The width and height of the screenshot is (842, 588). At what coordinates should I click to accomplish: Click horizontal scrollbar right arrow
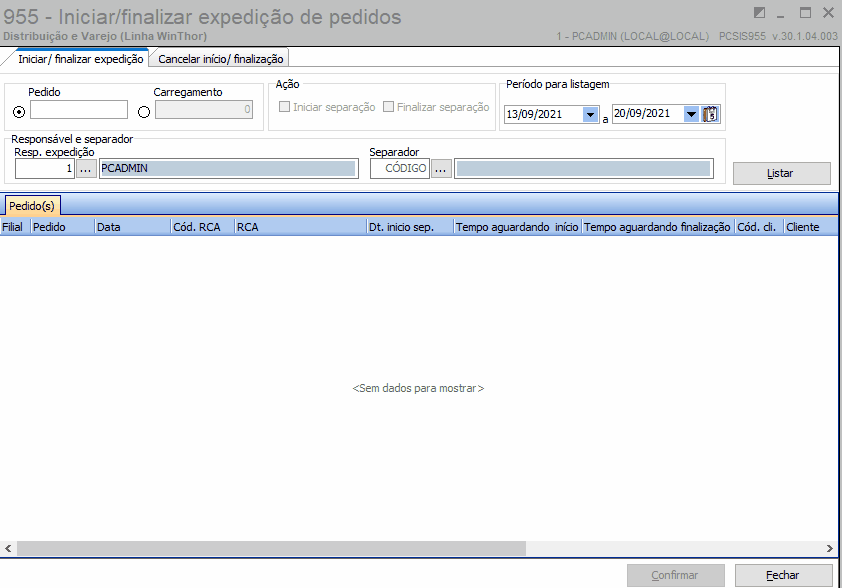coord(830,548)
